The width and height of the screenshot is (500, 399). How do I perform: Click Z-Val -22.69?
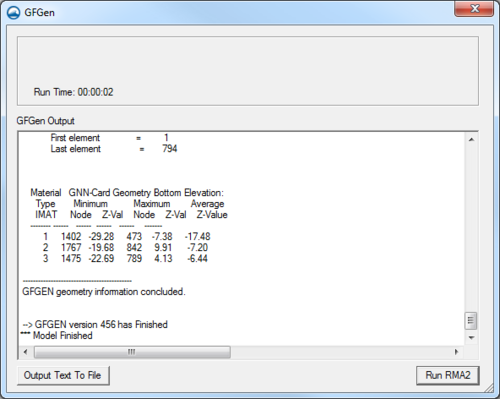101,258
